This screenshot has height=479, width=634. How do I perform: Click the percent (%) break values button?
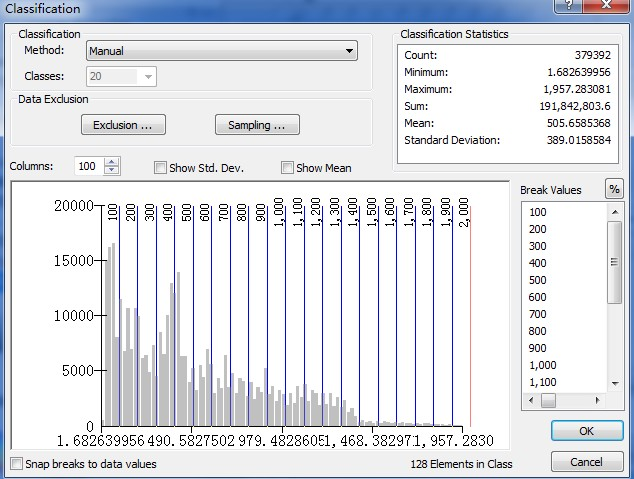(613, 190)
